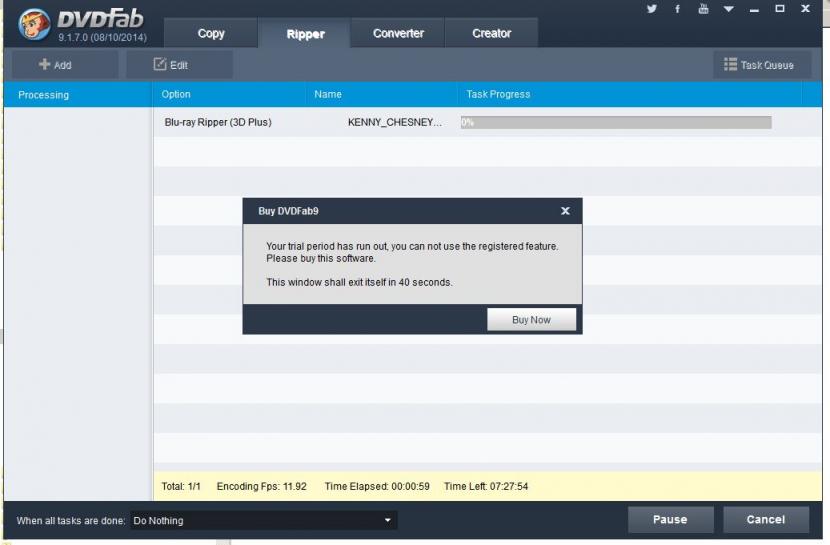Image resolution: width=830 pixels, height=545 pixels.
Task: Pause the ripping task
Action: point(670,520)
